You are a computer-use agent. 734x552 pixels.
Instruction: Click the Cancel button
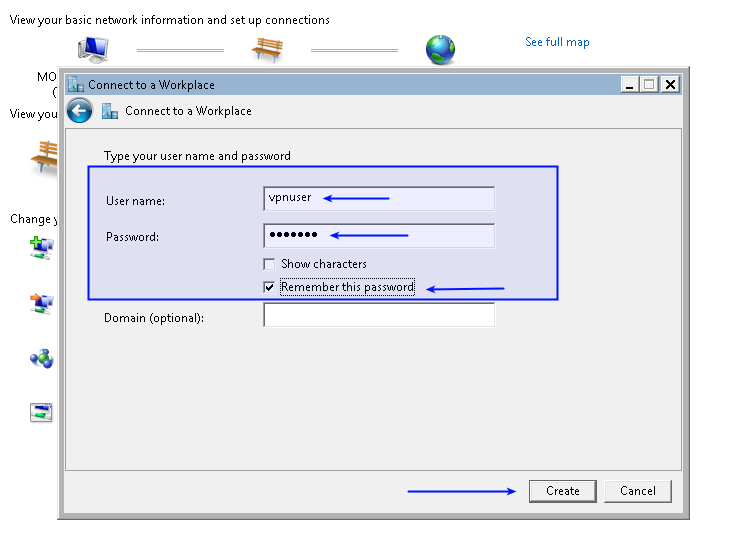click(x=637, y=491)
